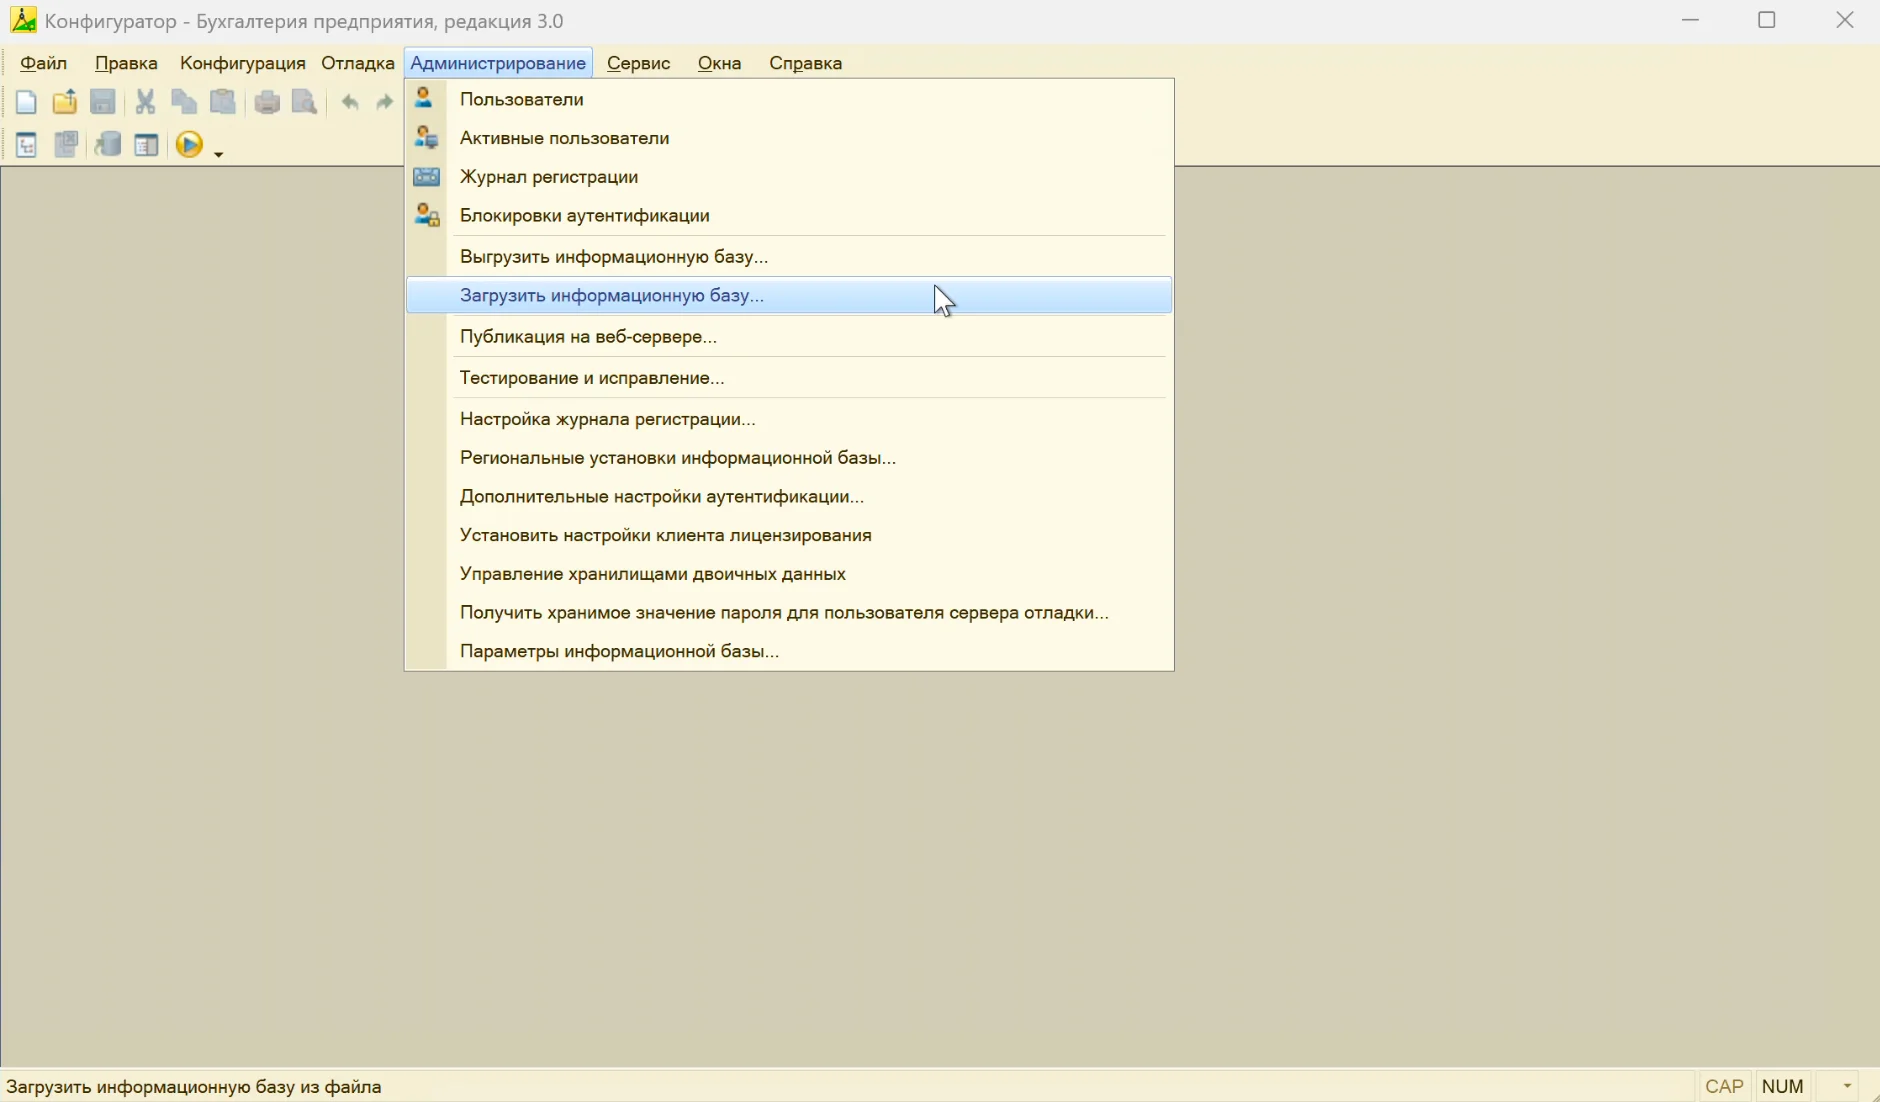Click Update database configuration cylinder icon
1880x1102 pixels.
[108, 145]
